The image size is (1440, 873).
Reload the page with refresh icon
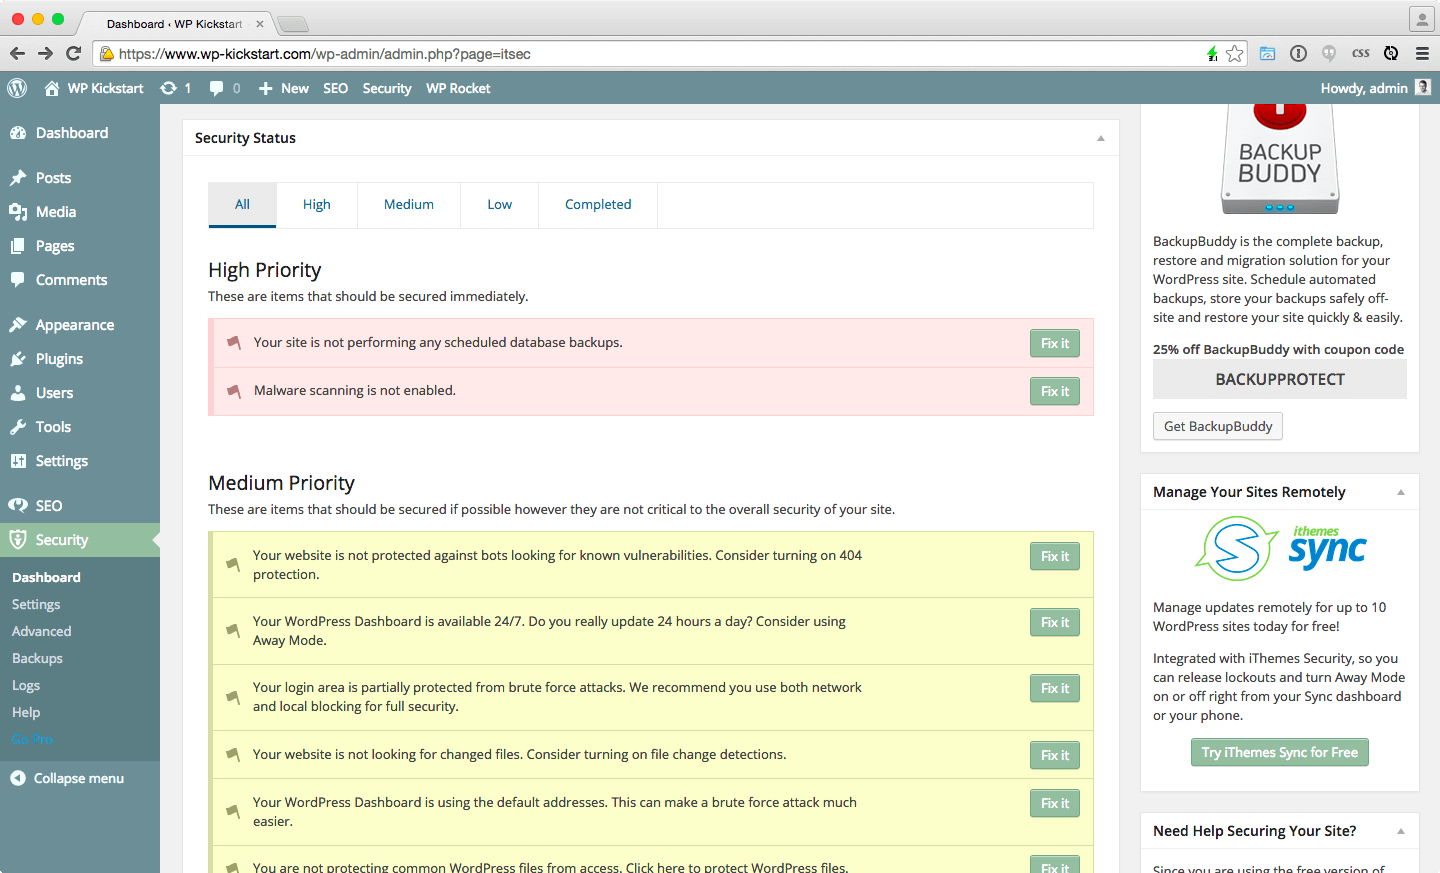73,54
